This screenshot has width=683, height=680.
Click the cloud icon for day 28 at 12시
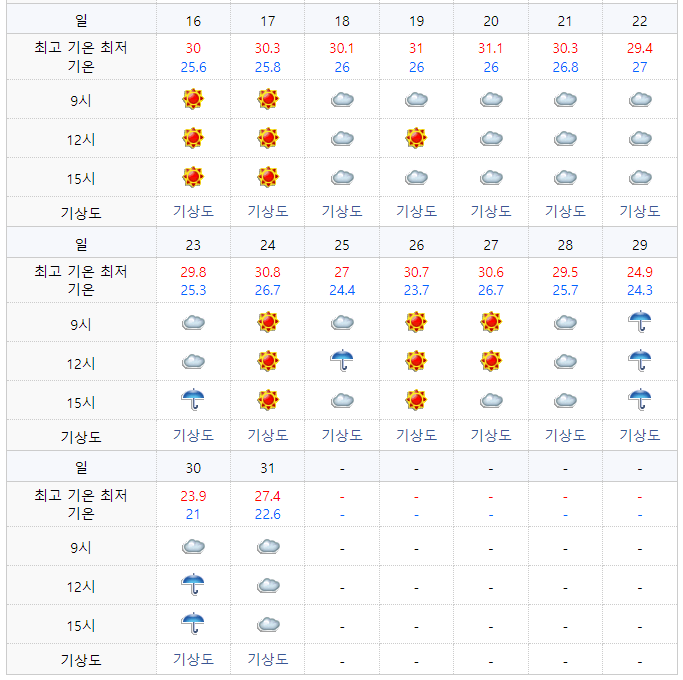(x=565, y=362)
